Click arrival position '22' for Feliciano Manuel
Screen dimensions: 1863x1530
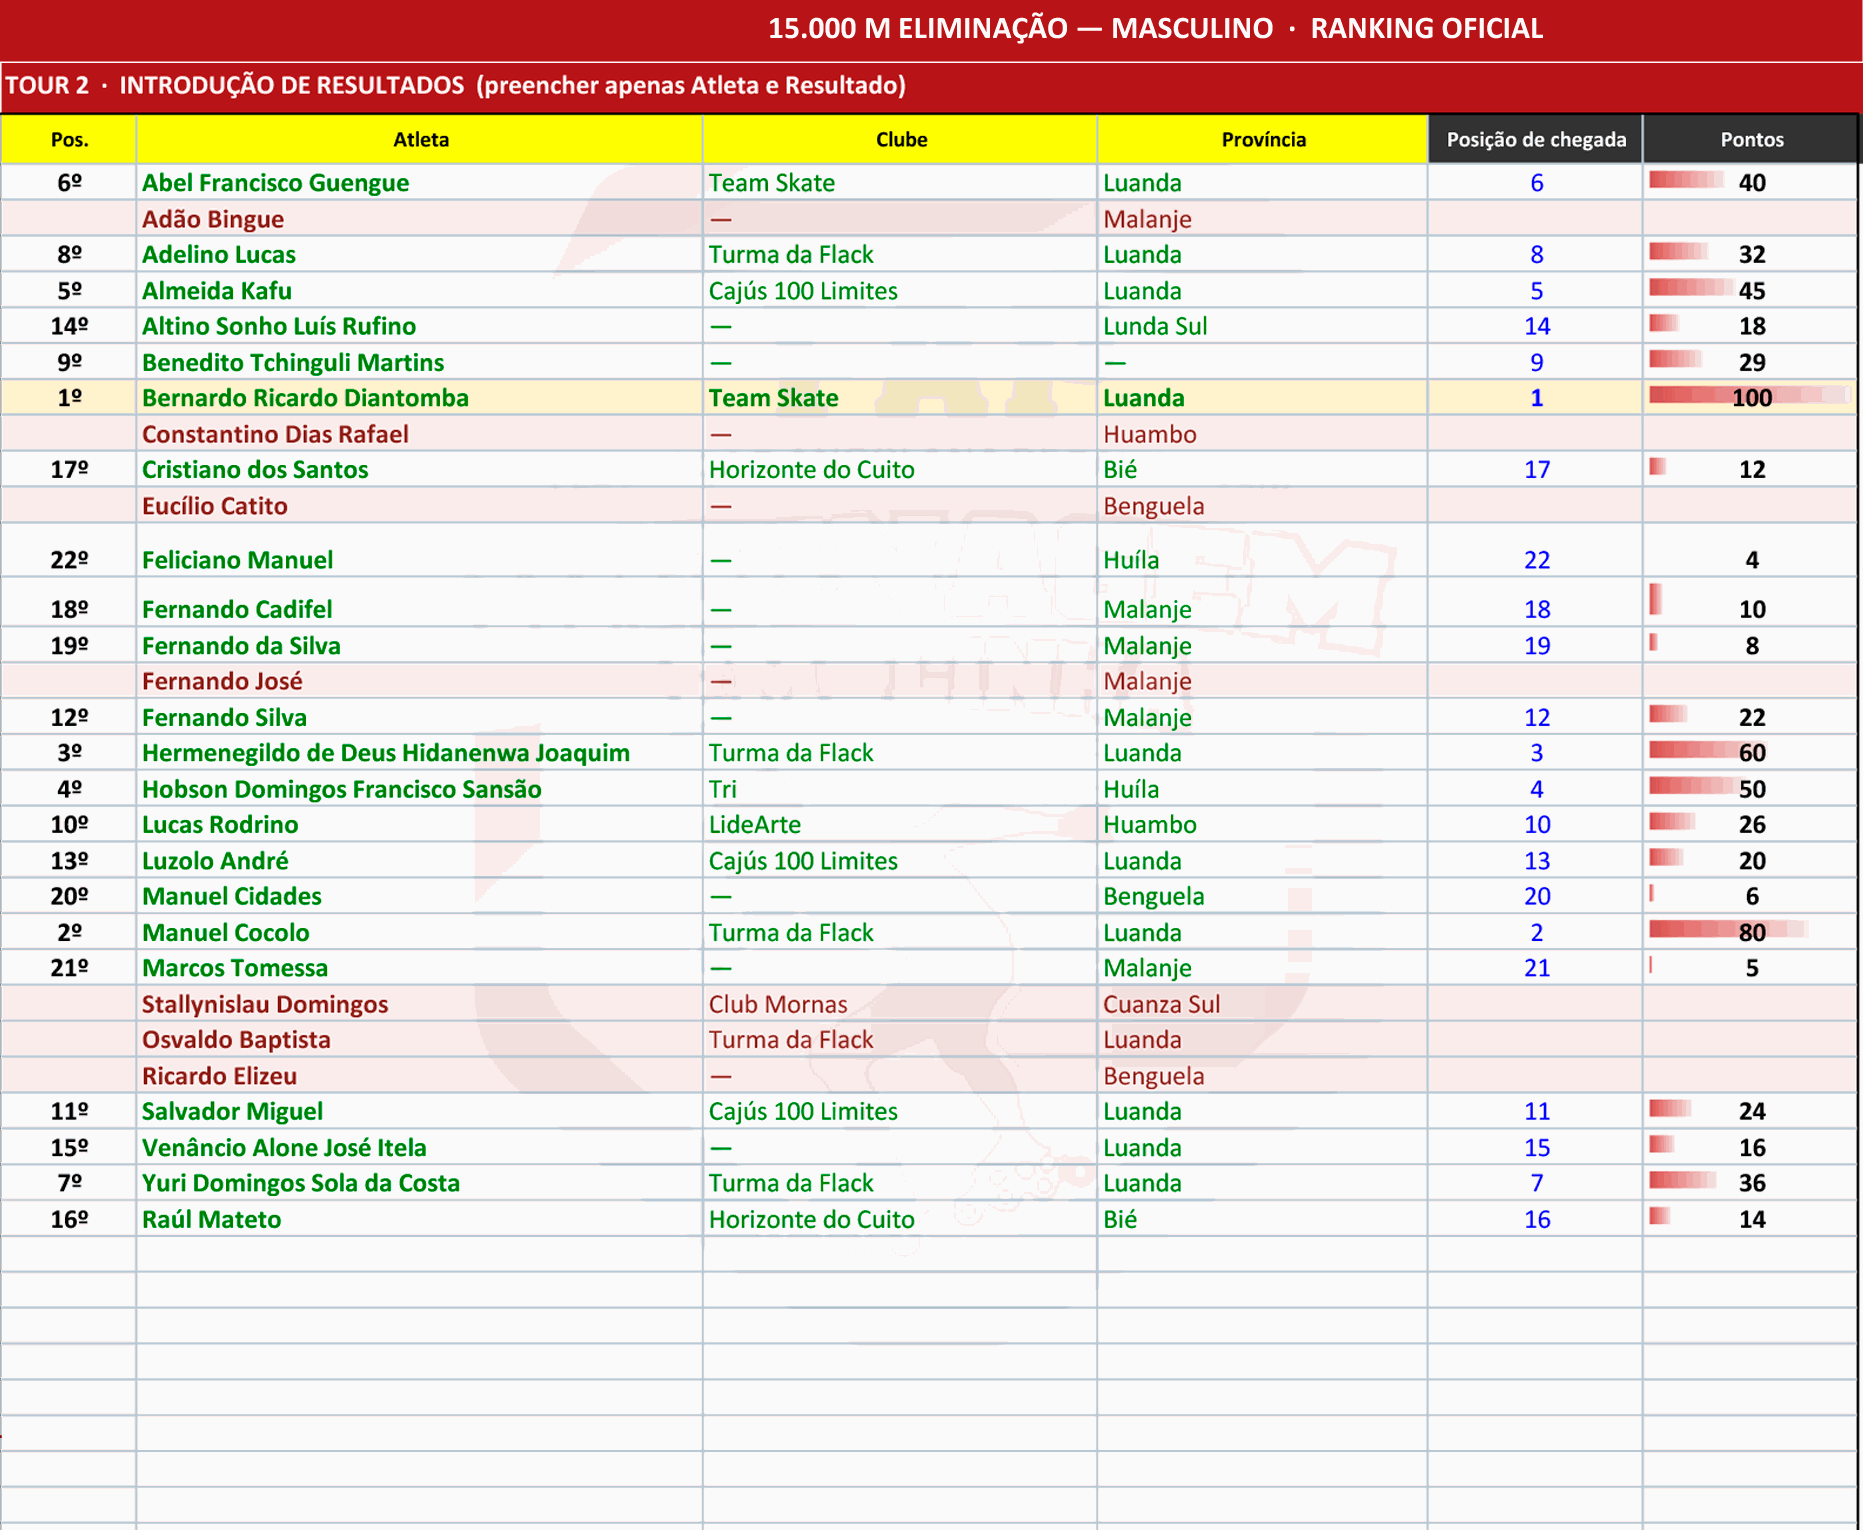[1535, 550]
